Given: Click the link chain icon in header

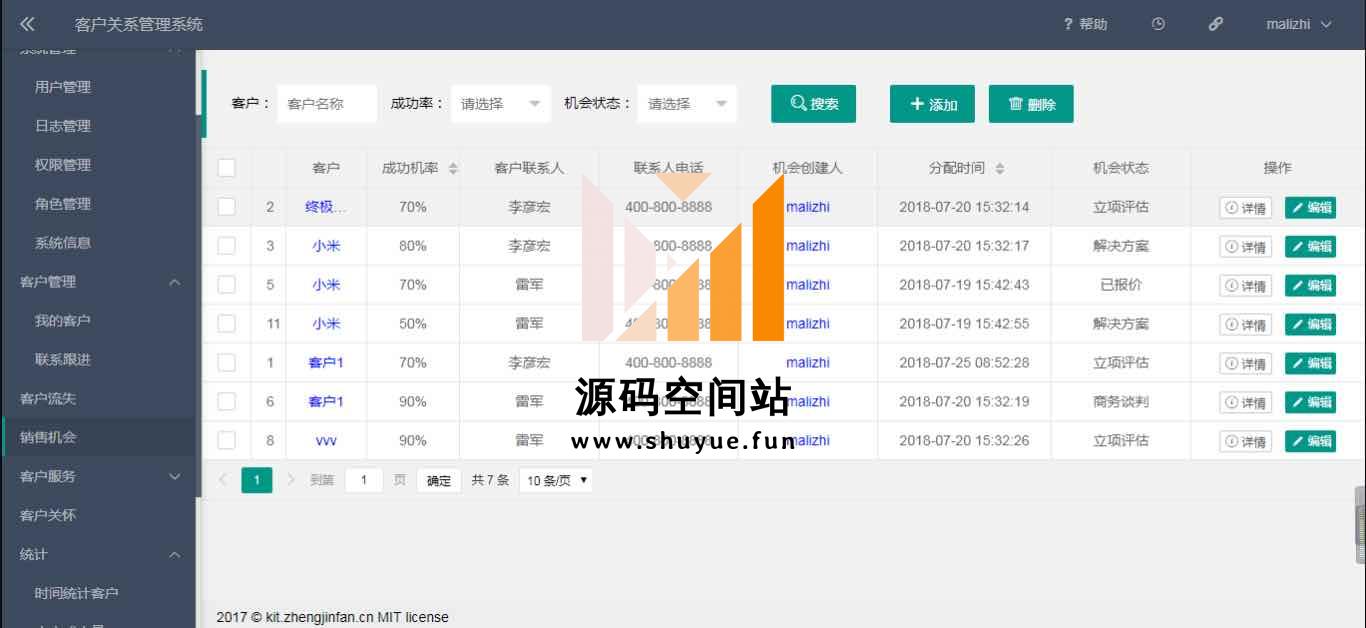Looking at the screenshot, I should pyautogui.click(x=1216, y=24).
